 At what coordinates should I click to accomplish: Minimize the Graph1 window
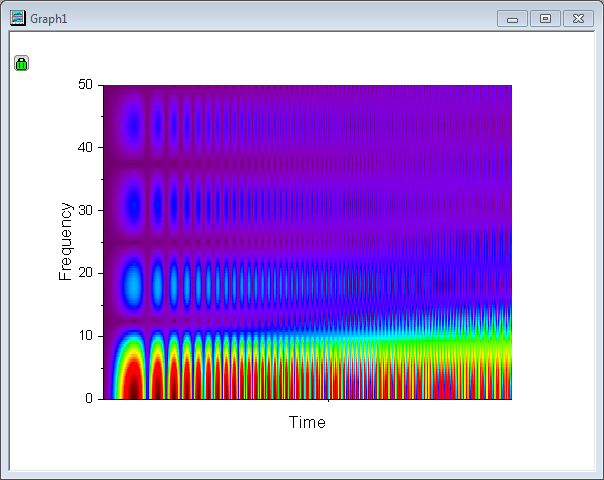512,18
